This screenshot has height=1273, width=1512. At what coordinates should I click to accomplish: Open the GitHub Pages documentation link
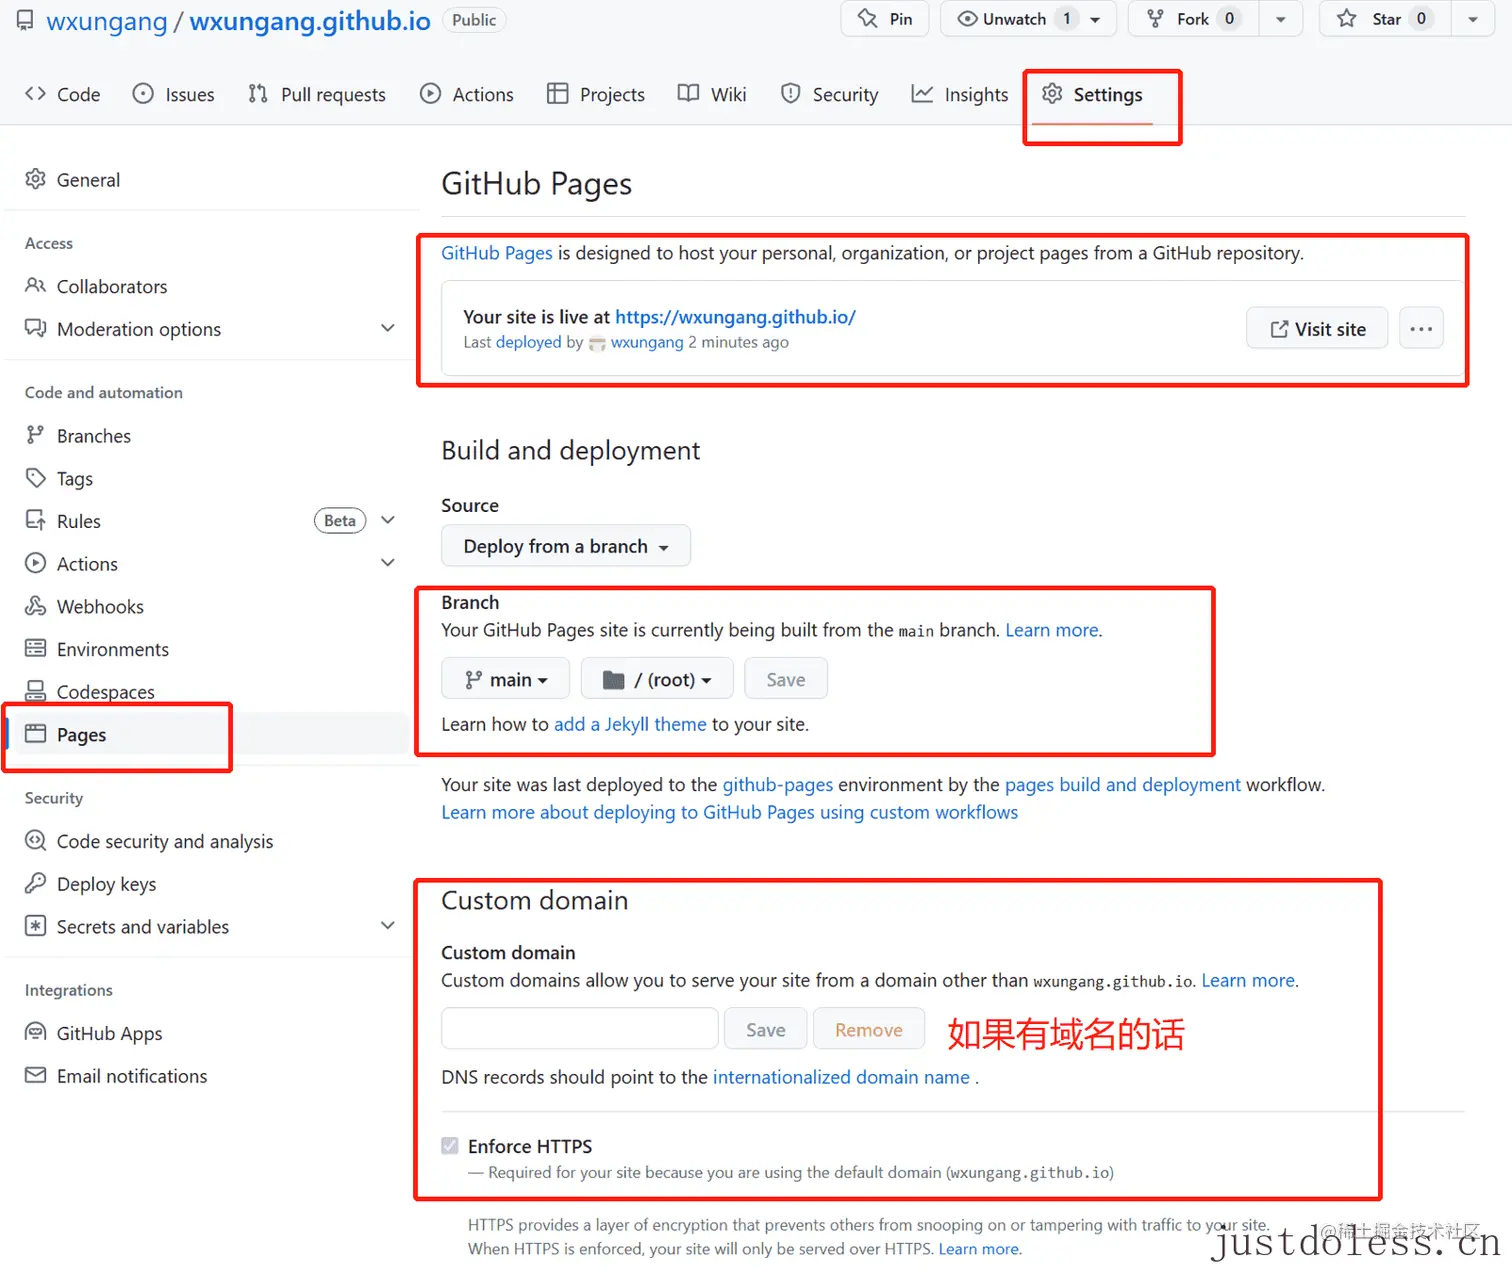497,253
